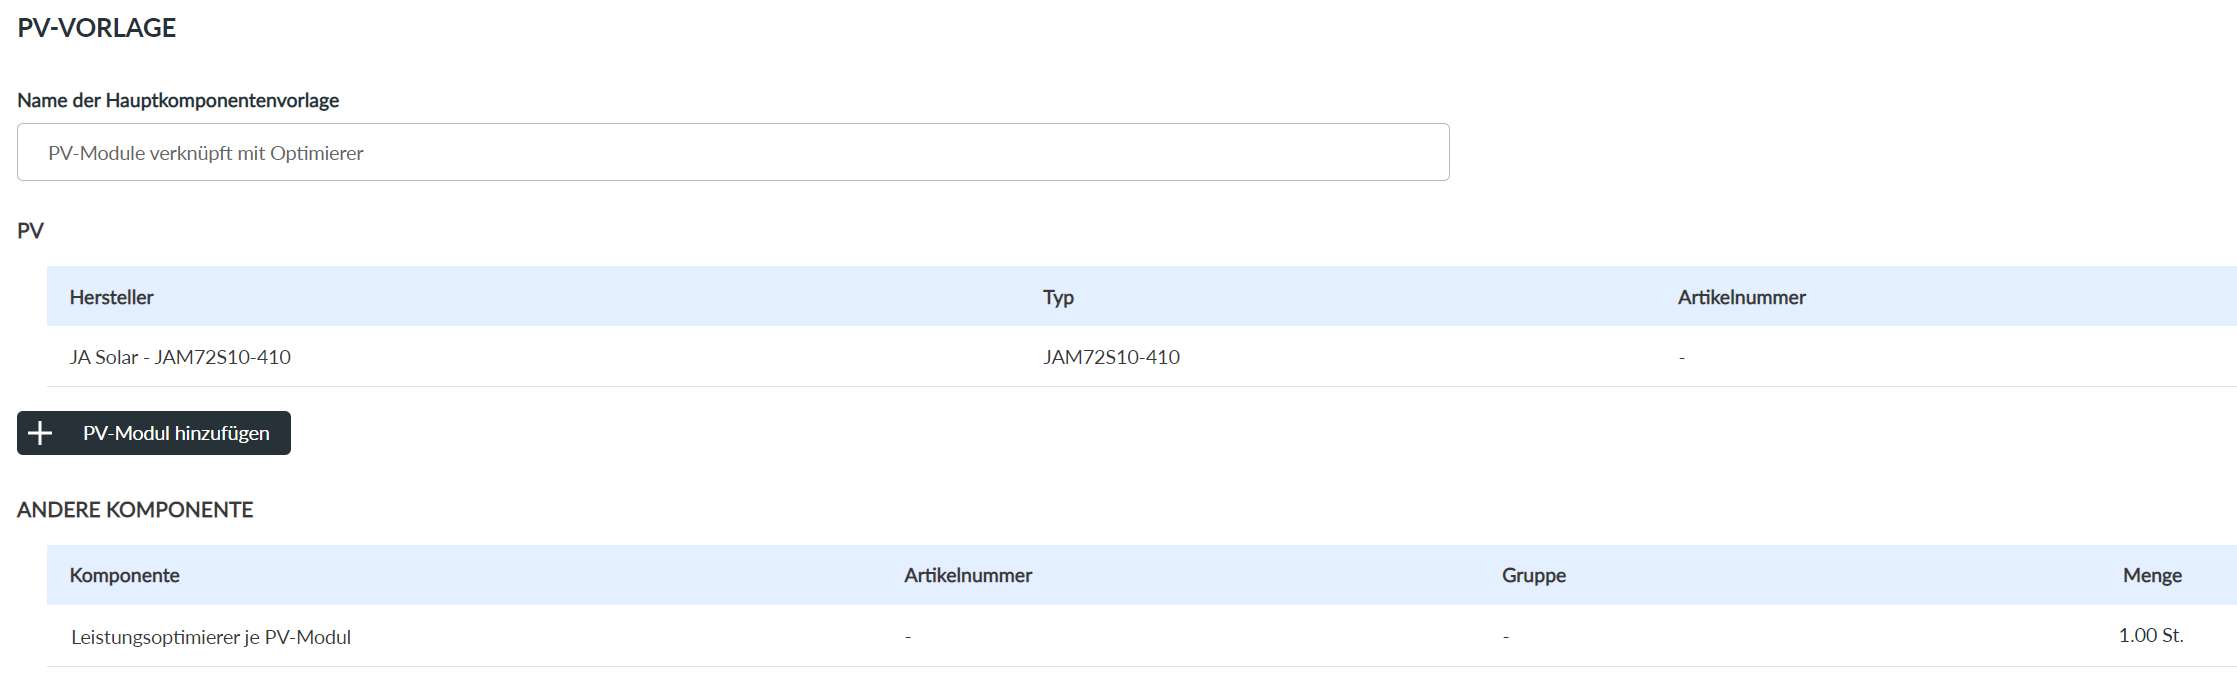Click the Name der Hauptkomponentenvorlage label

178,100
